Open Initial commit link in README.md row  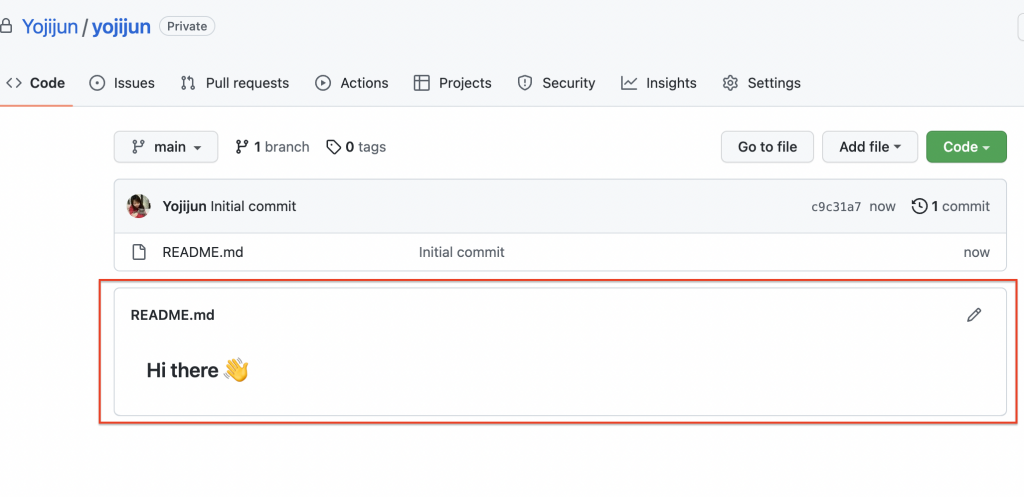462,252
